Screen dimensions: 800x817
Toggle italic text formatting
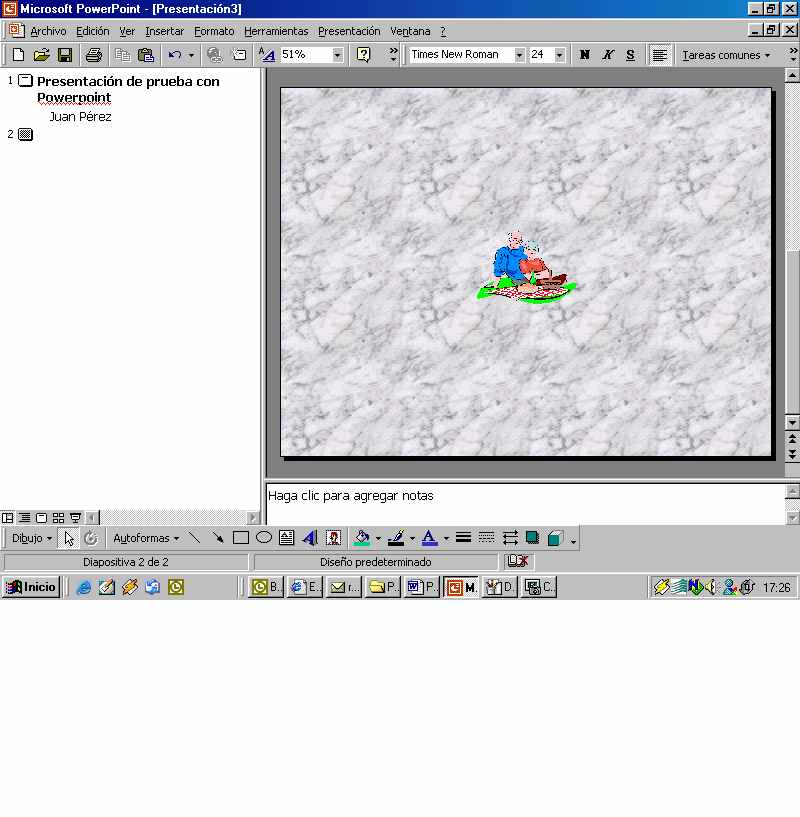[x=608, y=55]
